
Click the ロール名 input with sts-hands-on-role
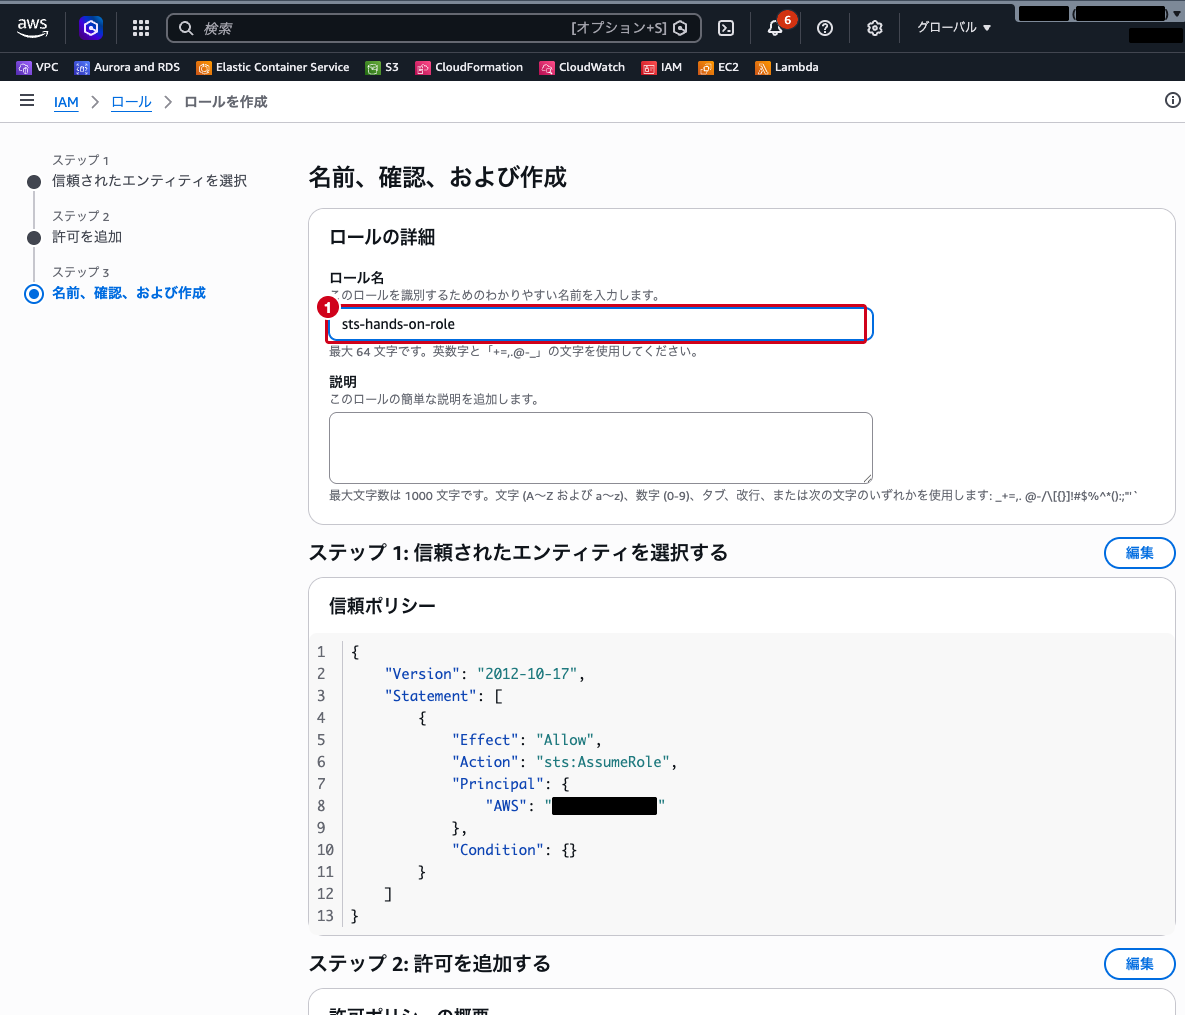coord(601,324)
